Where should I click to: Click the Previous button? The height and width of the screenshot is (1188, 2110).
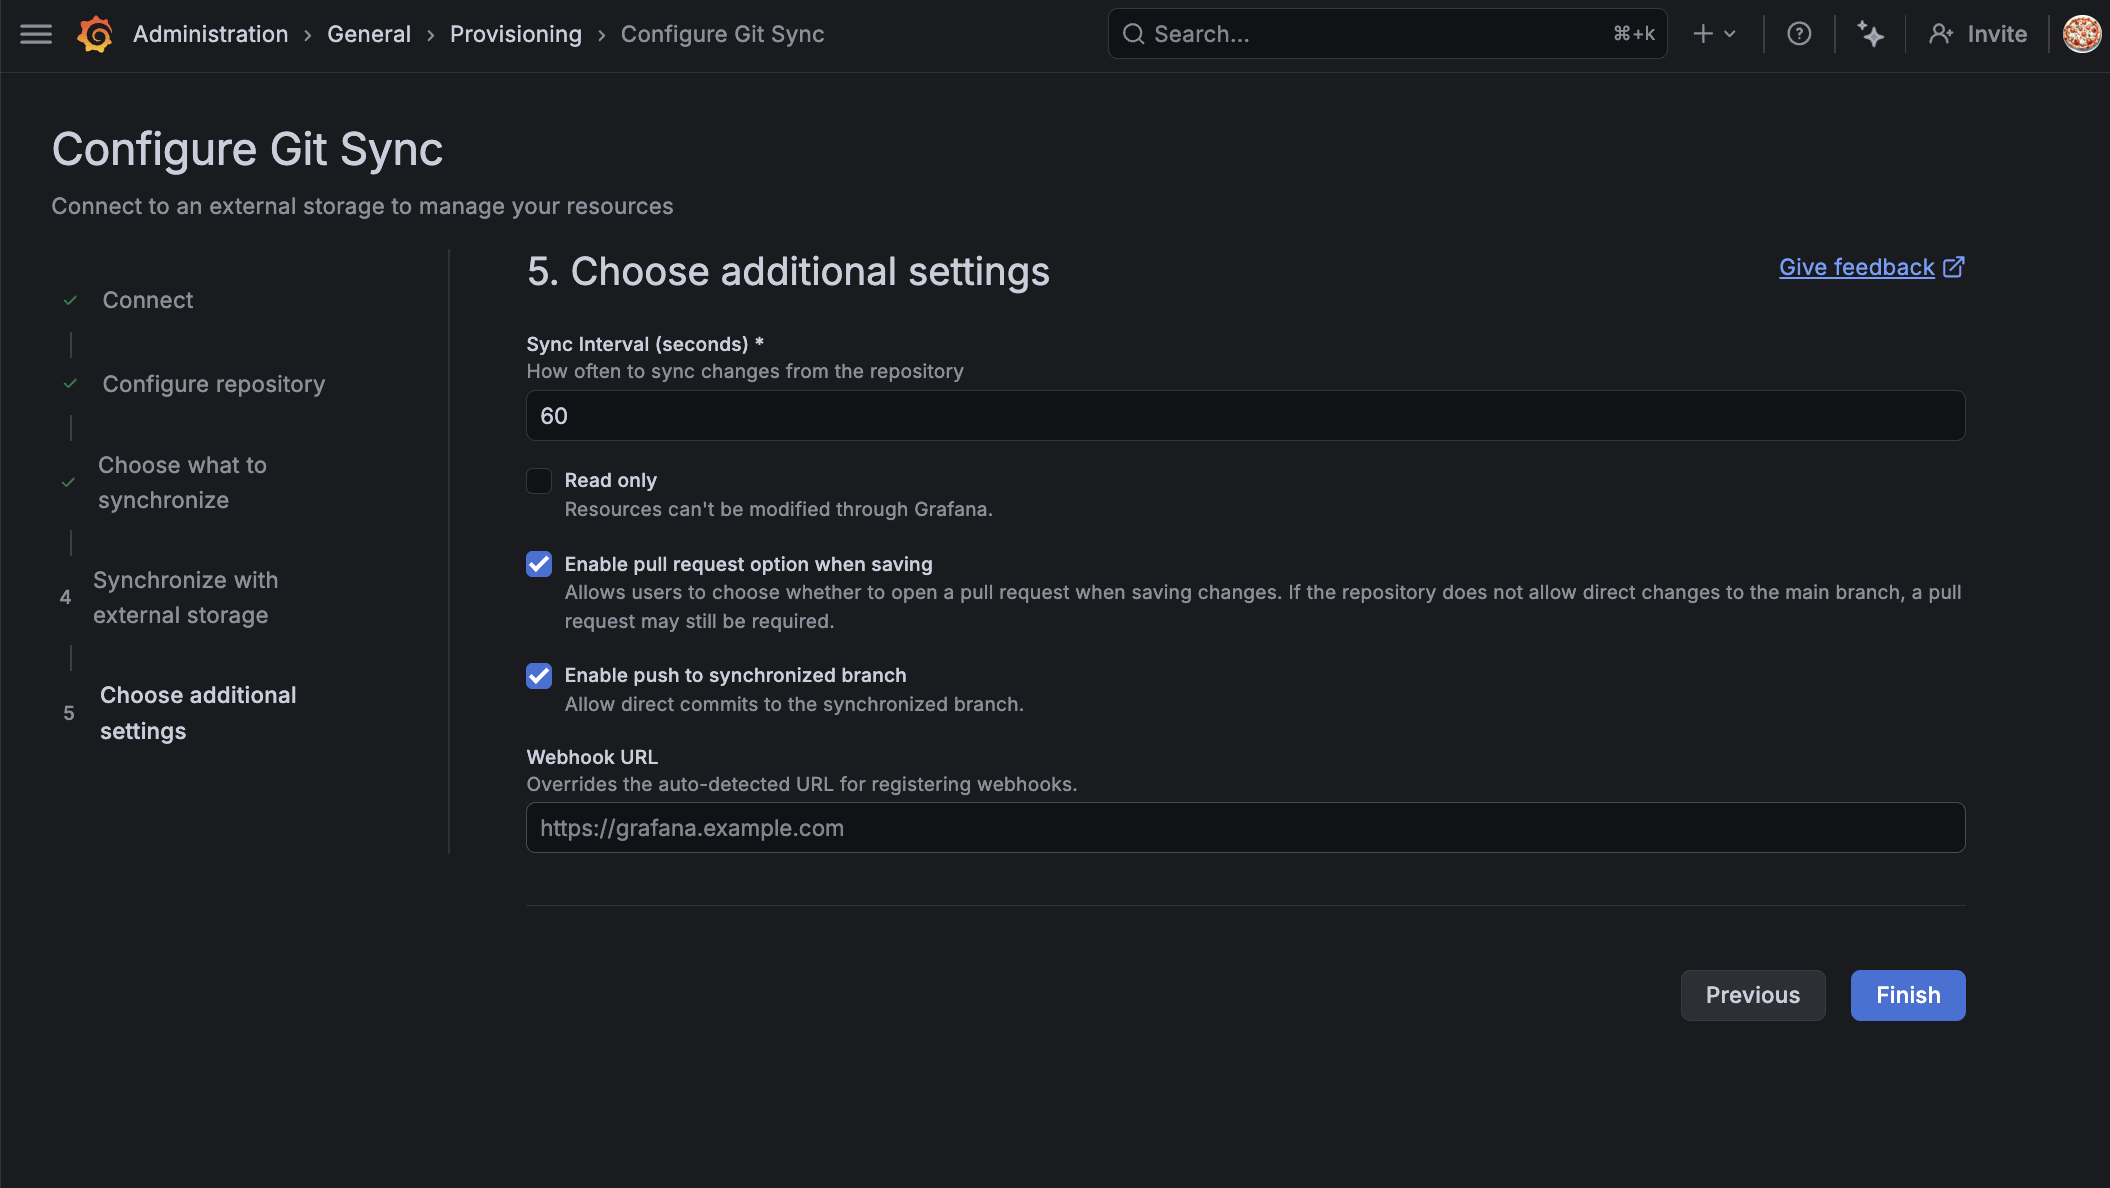click(1752, 995)
